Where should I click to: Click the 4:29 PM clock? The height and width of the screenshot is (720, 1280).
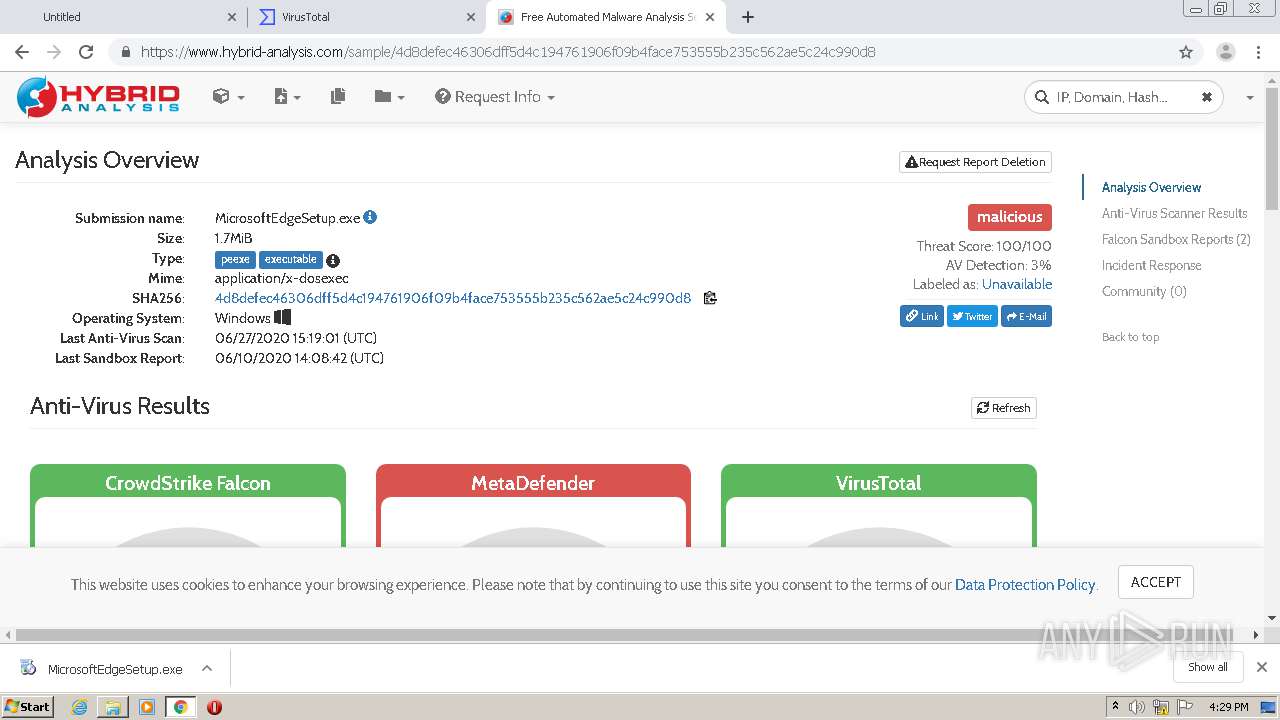tap(1229, 707)
